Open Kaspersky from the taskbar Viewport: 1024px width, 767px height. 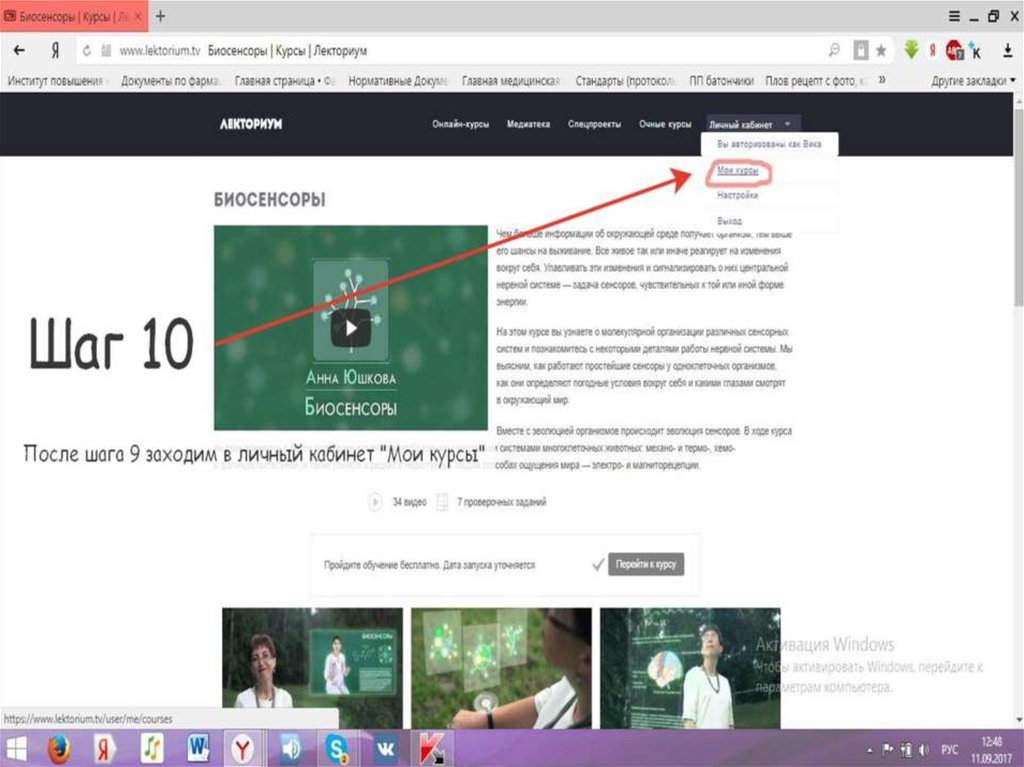click(432, 749)
